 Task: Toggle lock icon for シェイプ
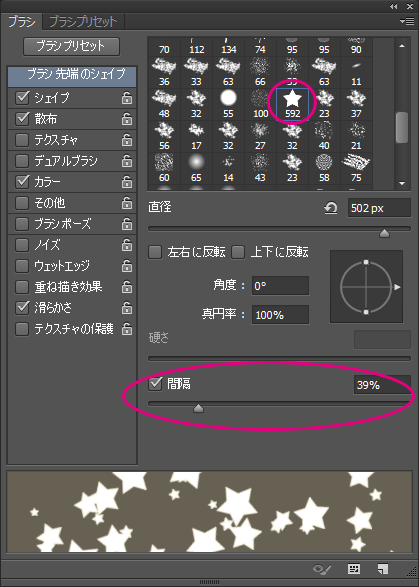(x=127, y=98)
